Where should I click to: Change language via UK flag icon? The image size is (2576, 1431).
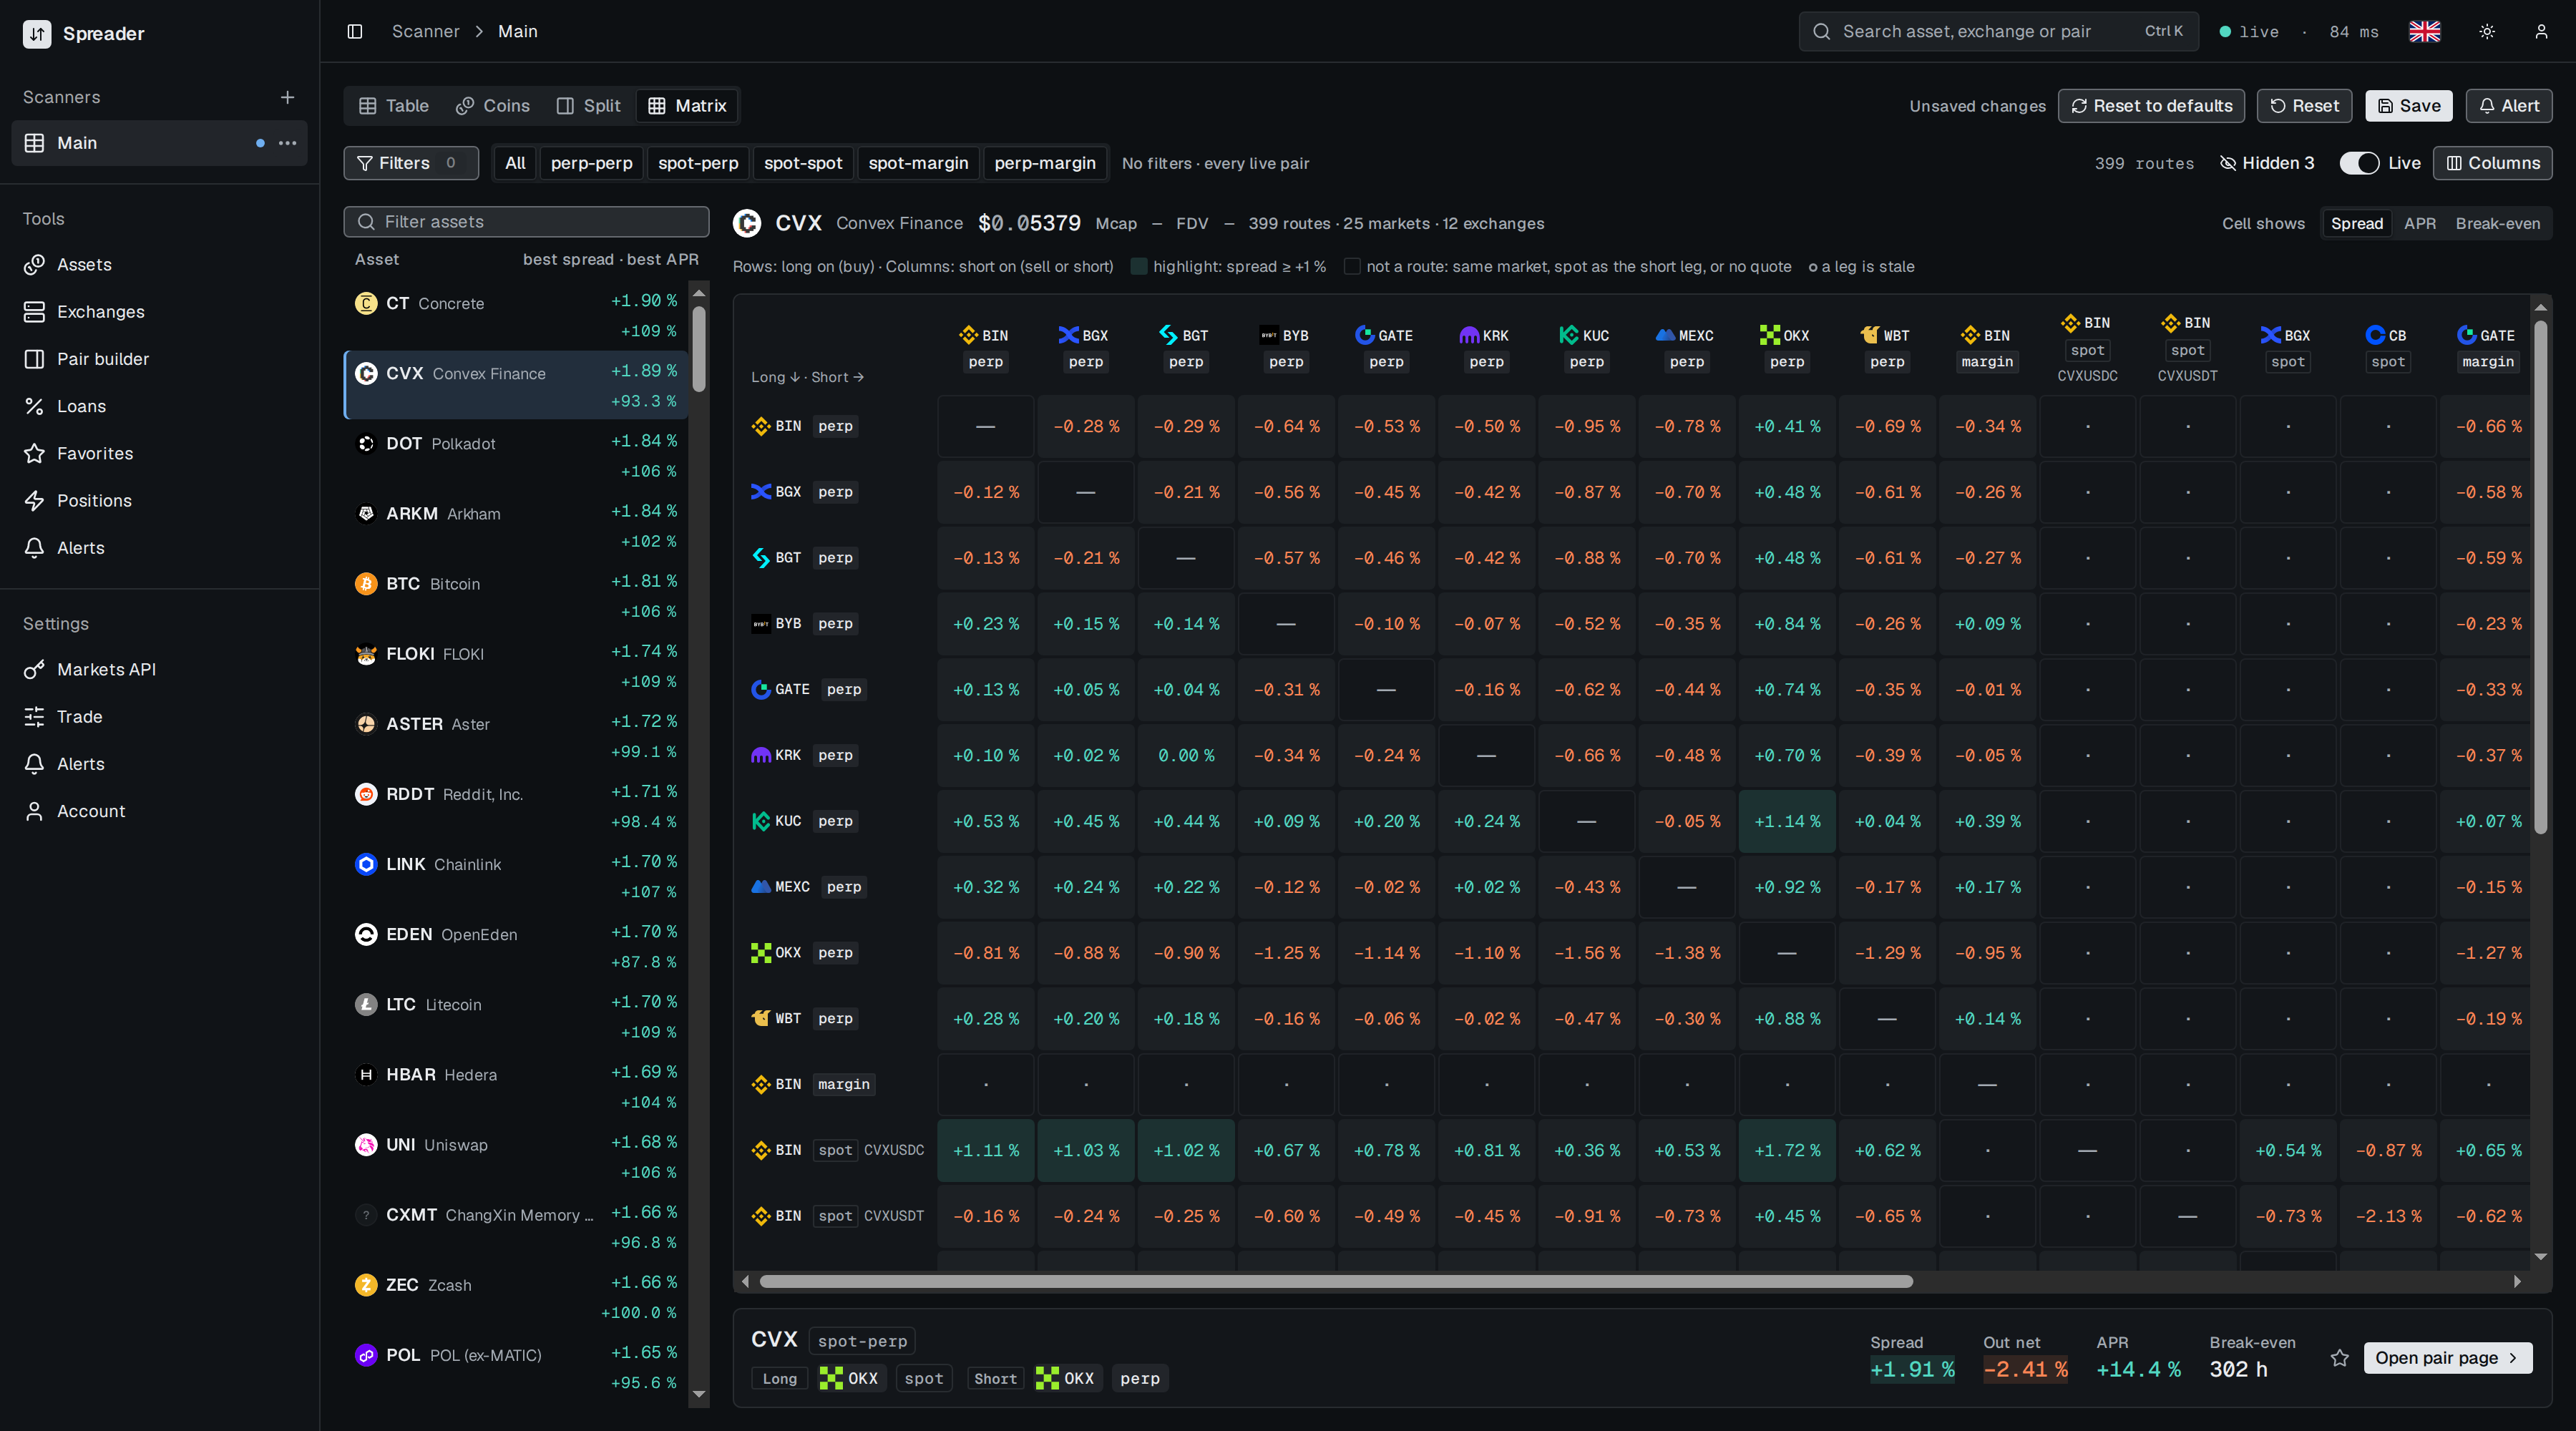tap(2424, 31)
